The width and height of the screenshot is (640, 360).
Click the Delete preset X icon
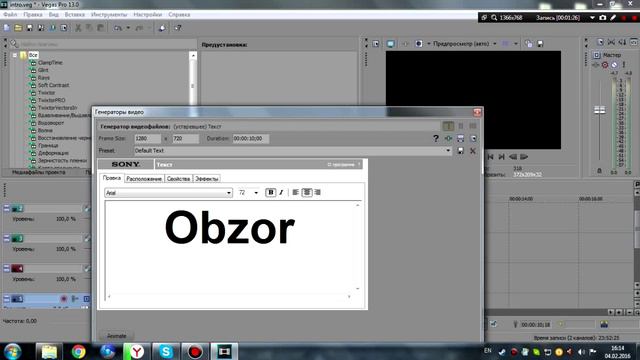coord(473,151)
